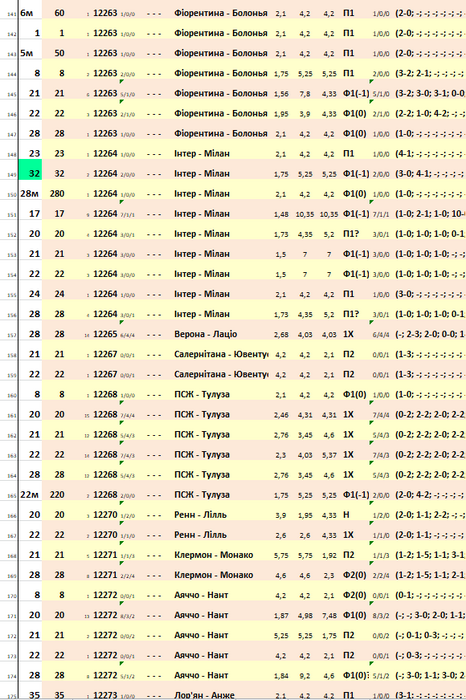This screenshot has width=466, height=700.
Task: Click Ф1(-1) in the Фіорентина - Болонья row
Action: (x=356, y=93)
